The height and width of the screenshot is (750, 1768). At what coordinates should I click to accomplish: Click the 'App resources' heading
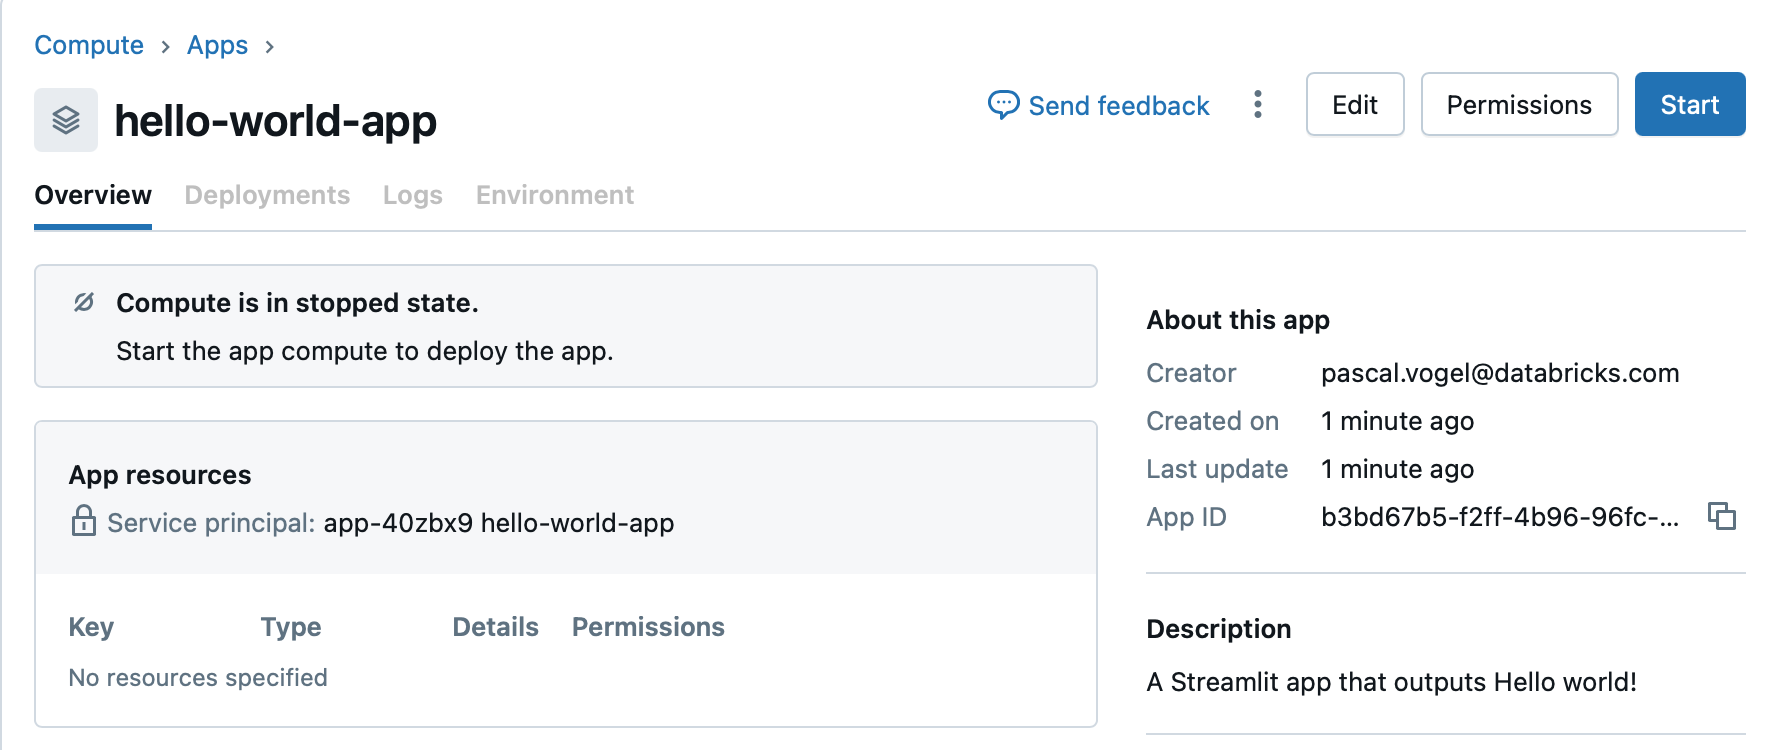pos(160,475)
